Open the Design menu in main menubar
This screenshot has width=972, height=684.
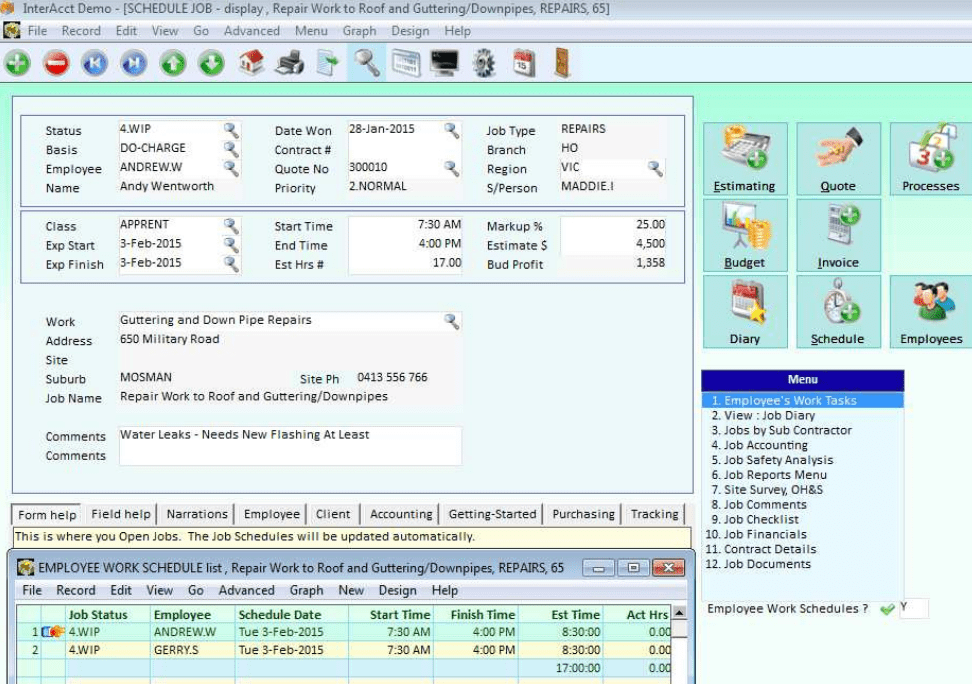coord(410,30)
